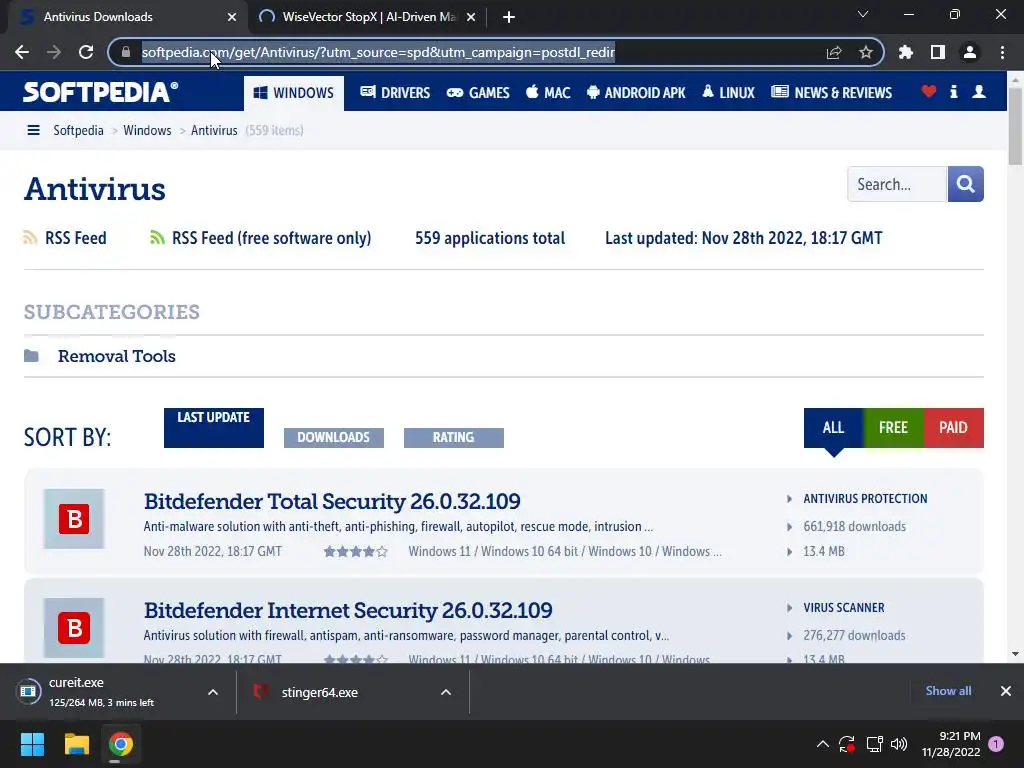1024x768 pixels.
Task: Click the Bitdefender Internet Security icon
Action: (74, 628)
